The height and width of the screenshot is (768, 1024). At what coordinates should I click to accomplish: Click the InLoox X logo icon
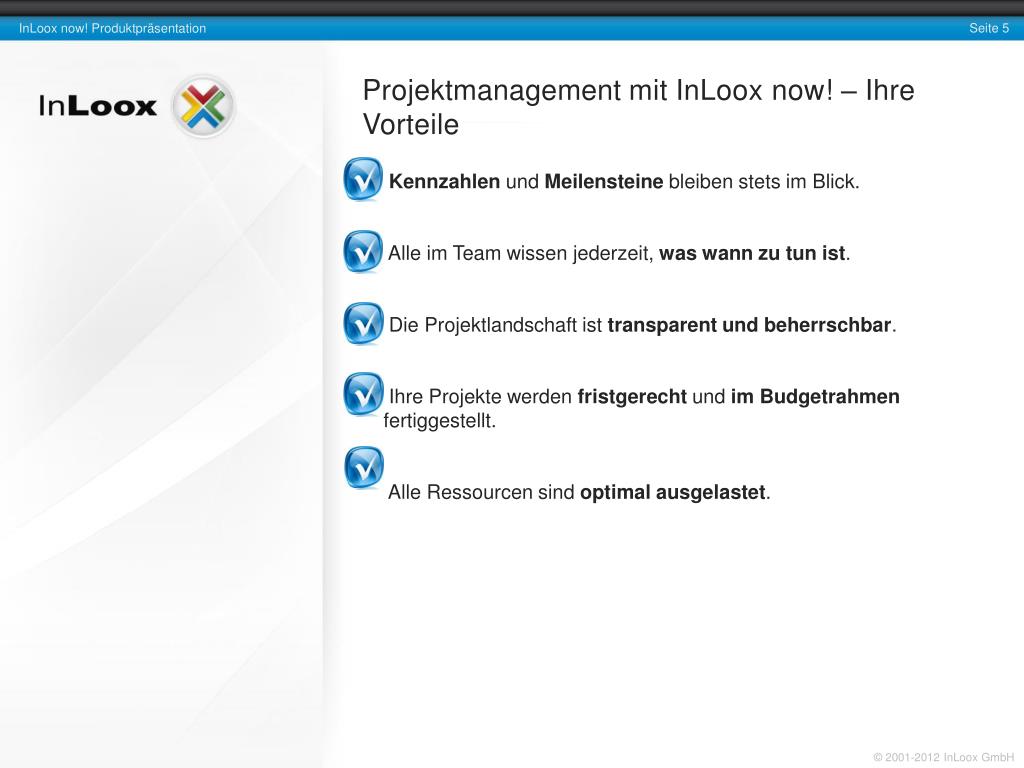tap(203, 106)
